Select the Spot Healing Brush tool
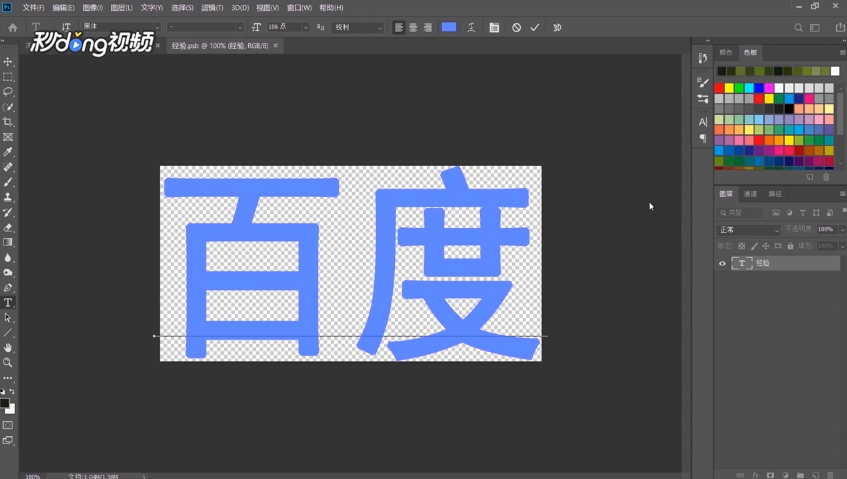The height and width of the screenshot is (479, 847). point(8,167)
